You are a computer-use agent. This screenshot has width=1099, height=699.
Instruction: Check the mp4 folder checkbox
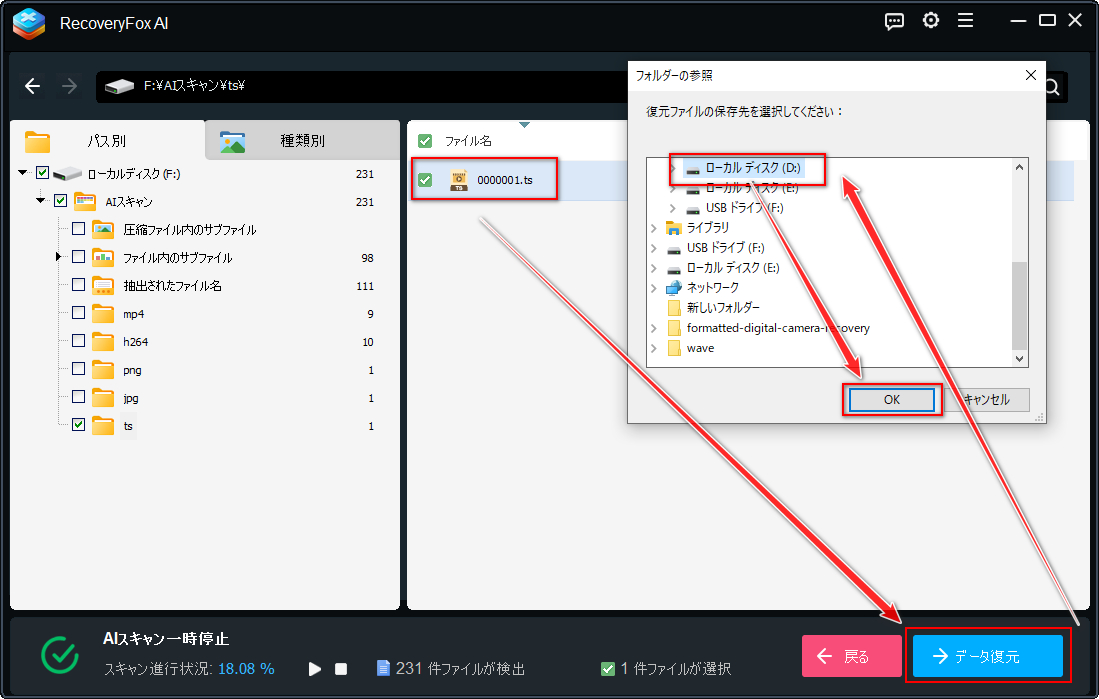click(78, 313)
